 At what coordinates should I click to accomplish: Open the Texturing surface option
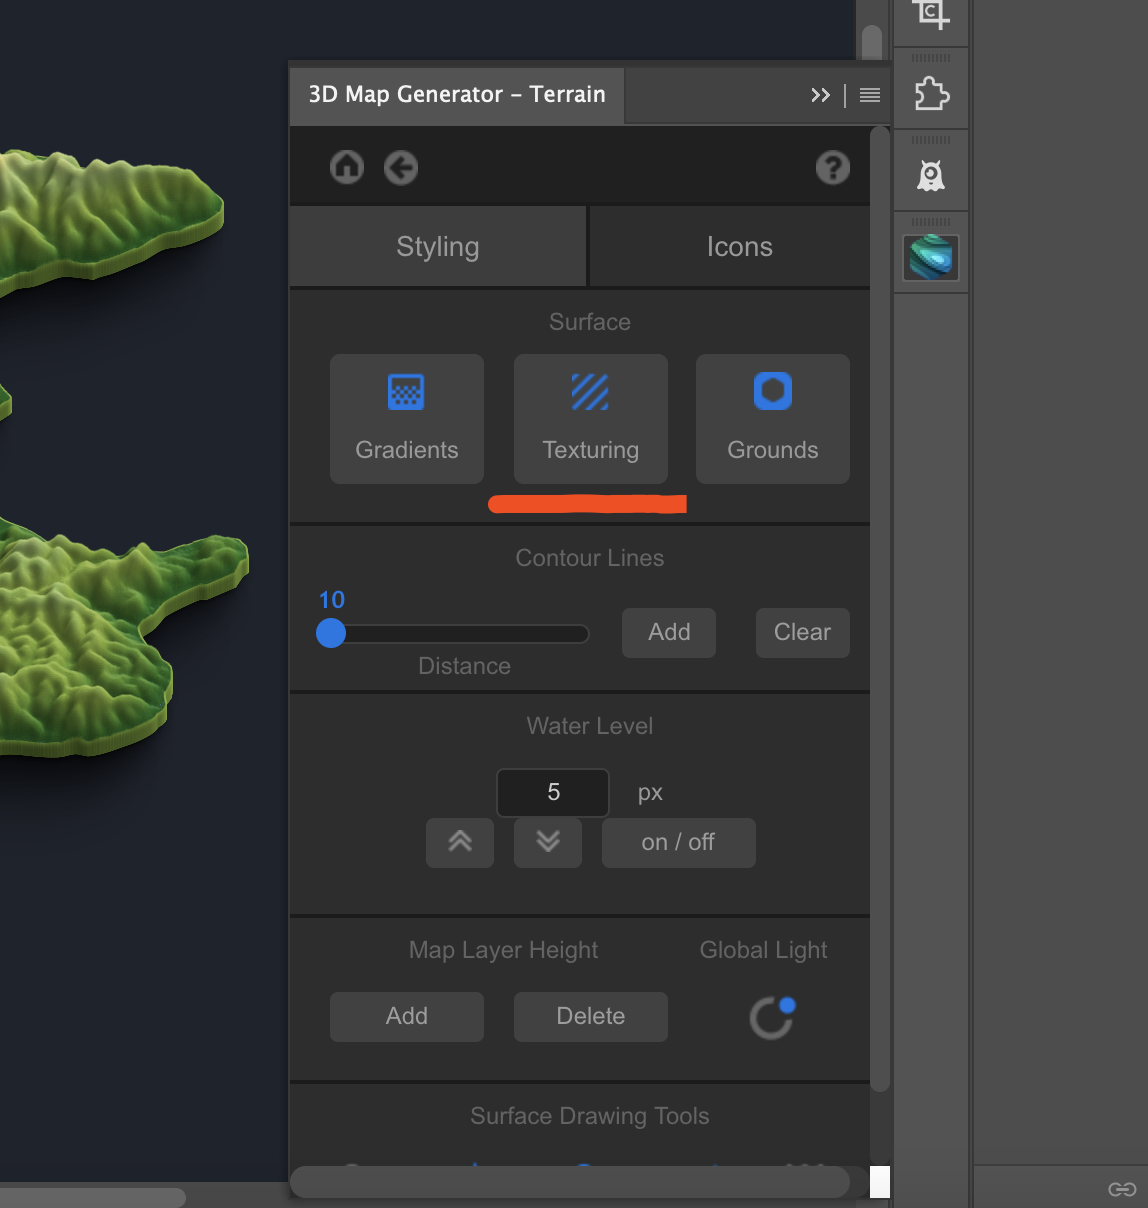coord(591,419)
